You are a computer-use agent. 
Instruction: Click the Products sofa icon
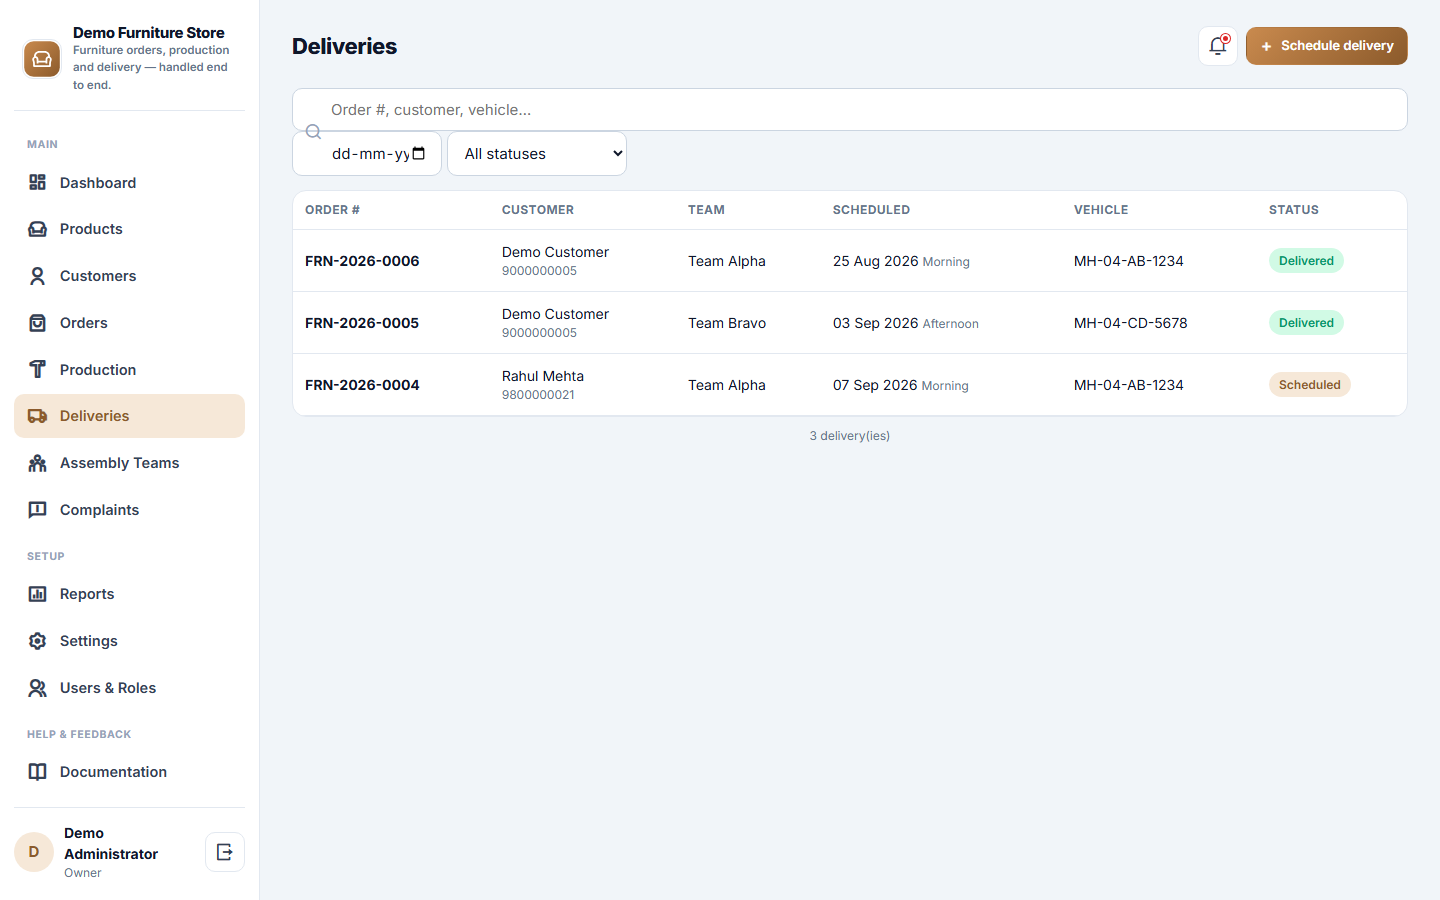point(38,229)
